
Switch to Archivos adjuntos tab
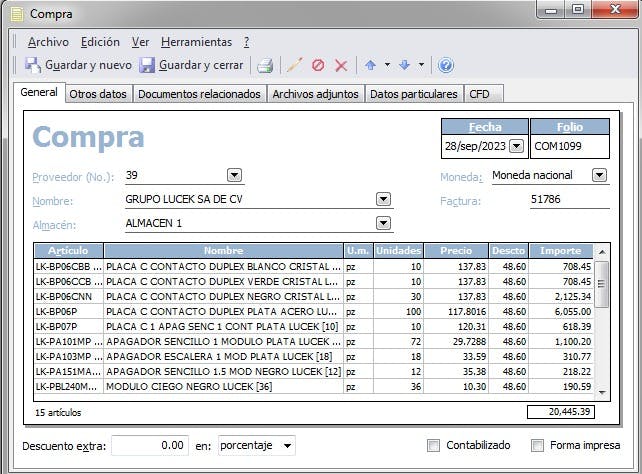315,94
